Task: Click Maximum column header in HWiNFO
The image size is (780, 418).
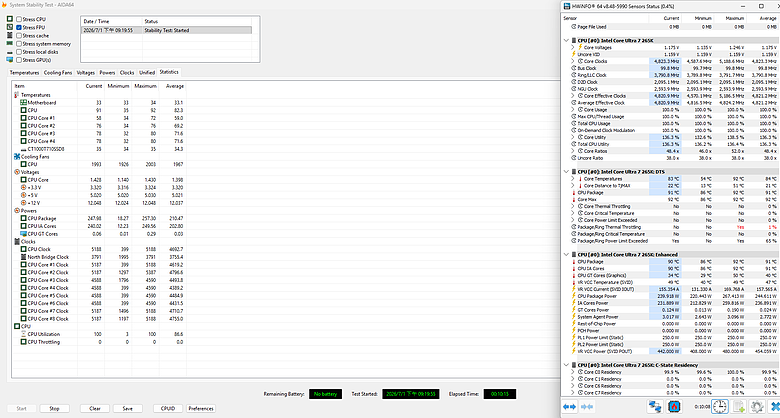Action: pyautogui.click(x=733, y=18)
